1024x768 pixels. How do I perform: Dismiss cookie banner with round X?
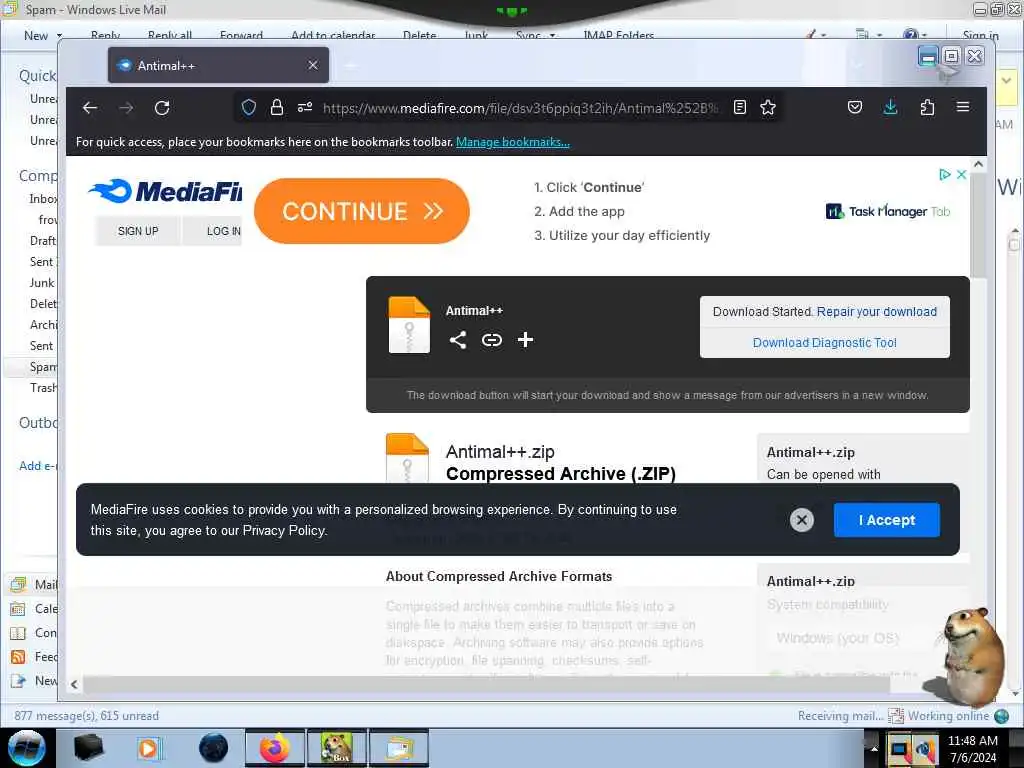(801, 520)
